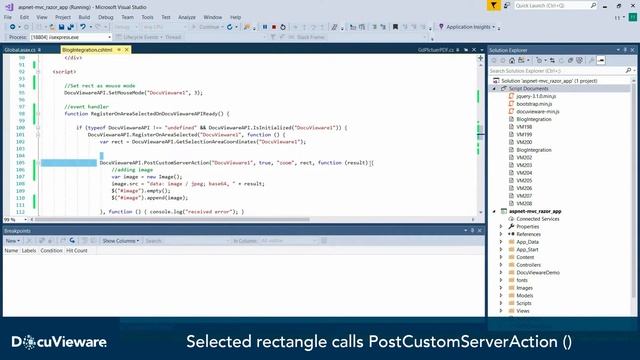Click the split editor plus icon
640x360 pixels.
pos(480,58)
